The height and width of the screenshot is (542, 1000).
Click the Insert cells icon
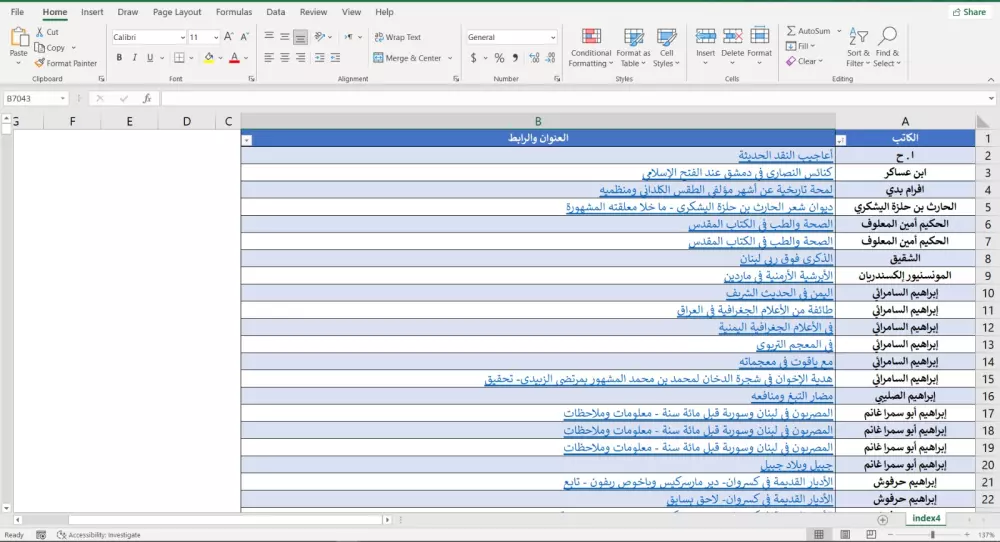point(705,37)
